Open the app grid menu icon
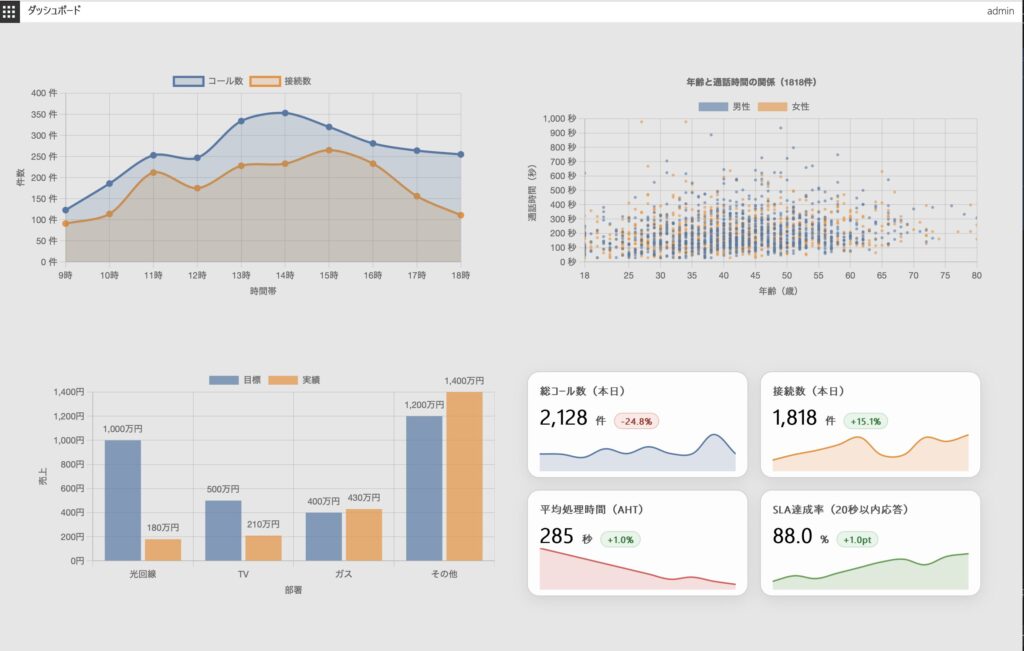This screenshot has width=1024, height=651. coord(10,10)
